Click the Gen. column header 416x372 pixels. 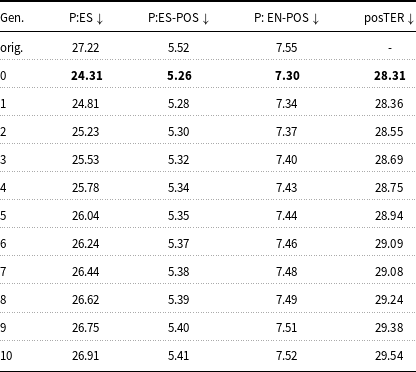(12, 18)
